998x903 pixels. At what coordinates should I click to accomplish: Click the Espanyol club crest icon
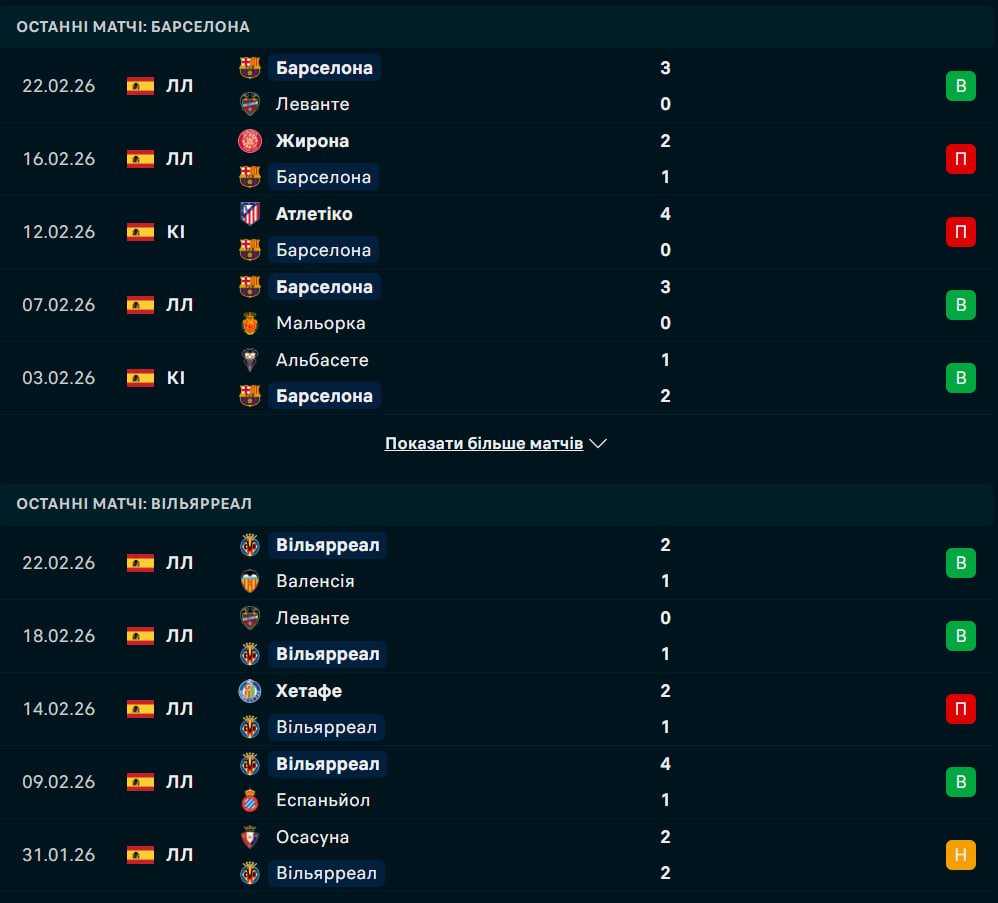pos(249,800)
